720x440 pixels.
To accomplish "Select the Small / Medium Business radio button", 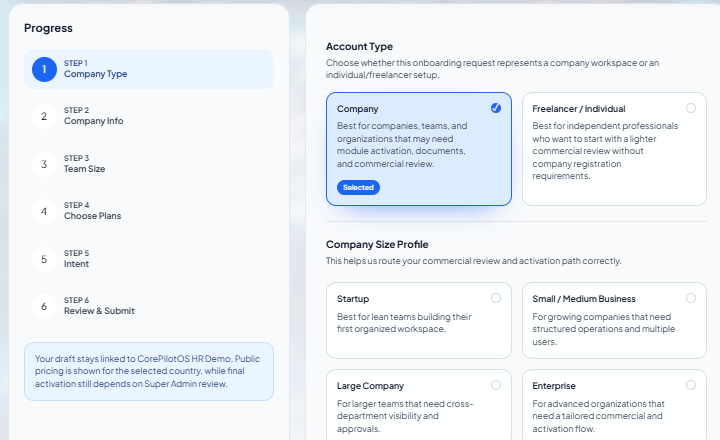I will pyautogui.click(x=691, y=298).
